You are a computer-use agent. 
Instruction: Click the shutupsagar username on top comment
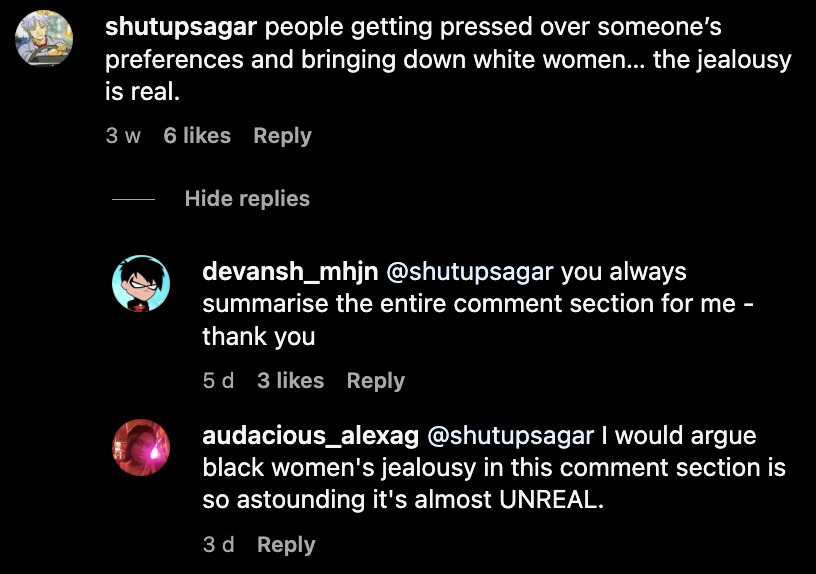pos(181,27)
